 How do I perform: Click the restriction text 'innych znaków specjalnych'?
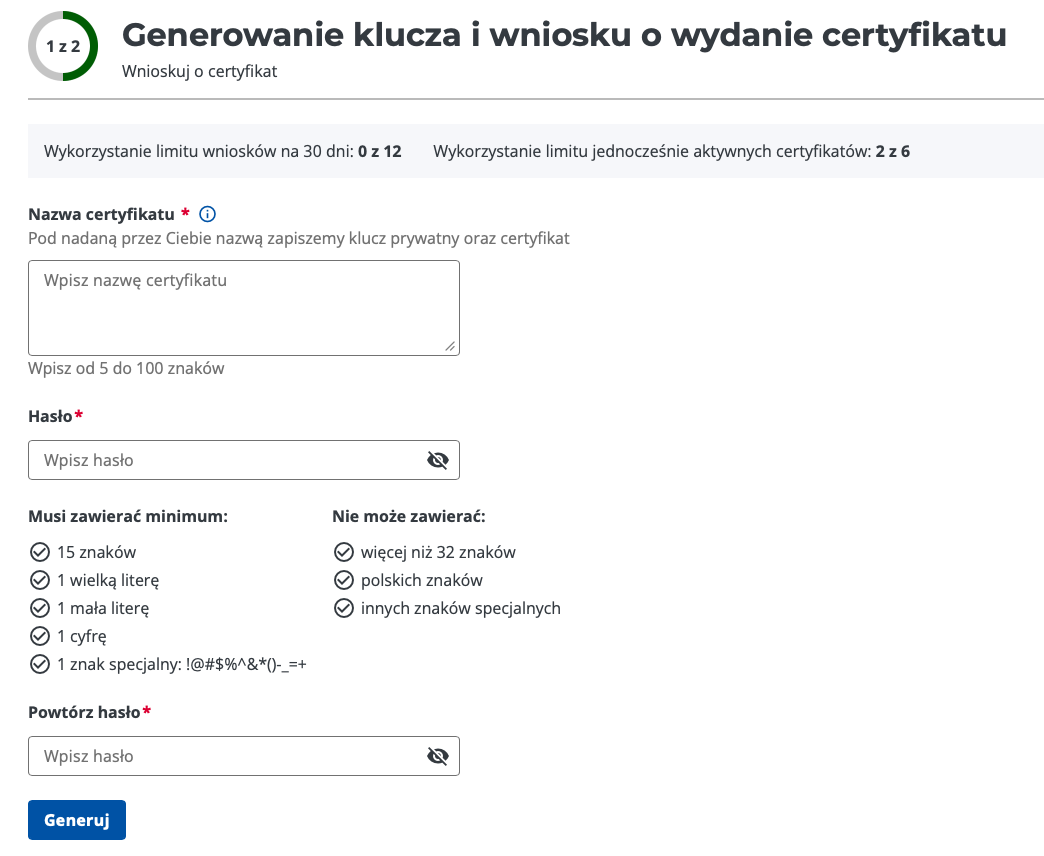pos(461,608)
